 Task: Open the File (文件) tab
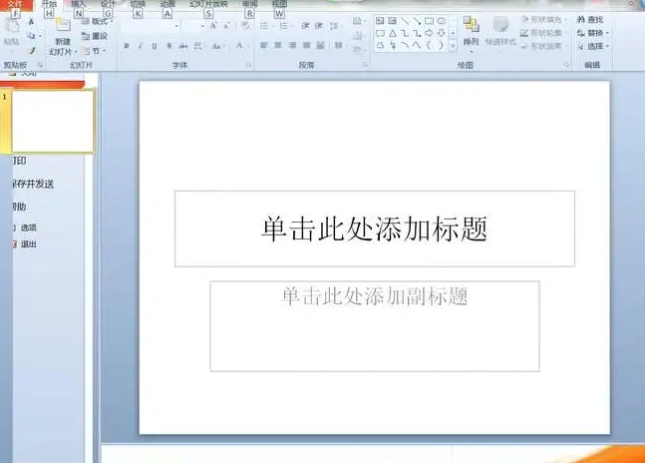tap(14, 4)
